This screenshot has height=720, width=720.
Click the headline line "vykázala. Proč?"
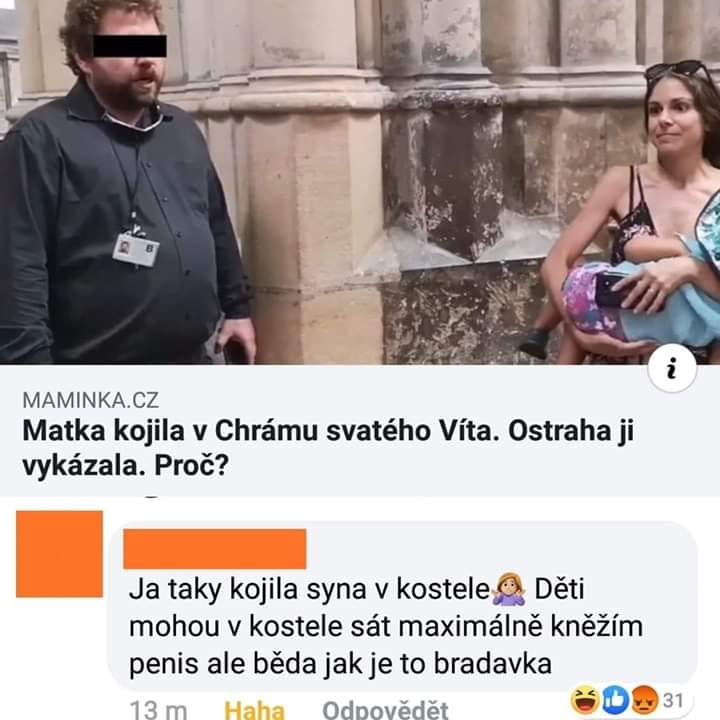[x=125, y=467]
